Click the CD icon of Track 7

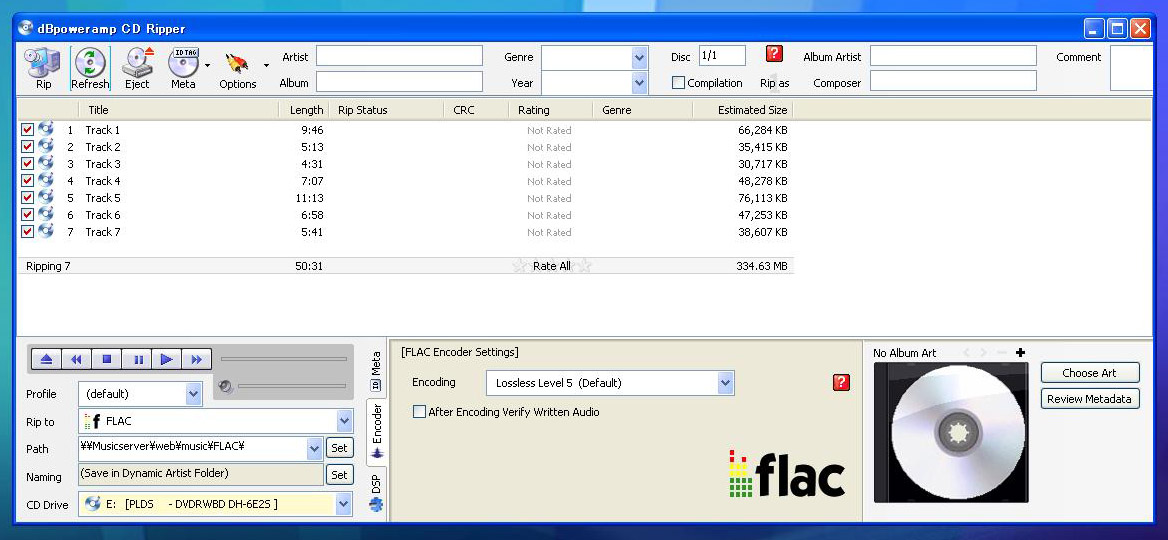pos(45,231)
